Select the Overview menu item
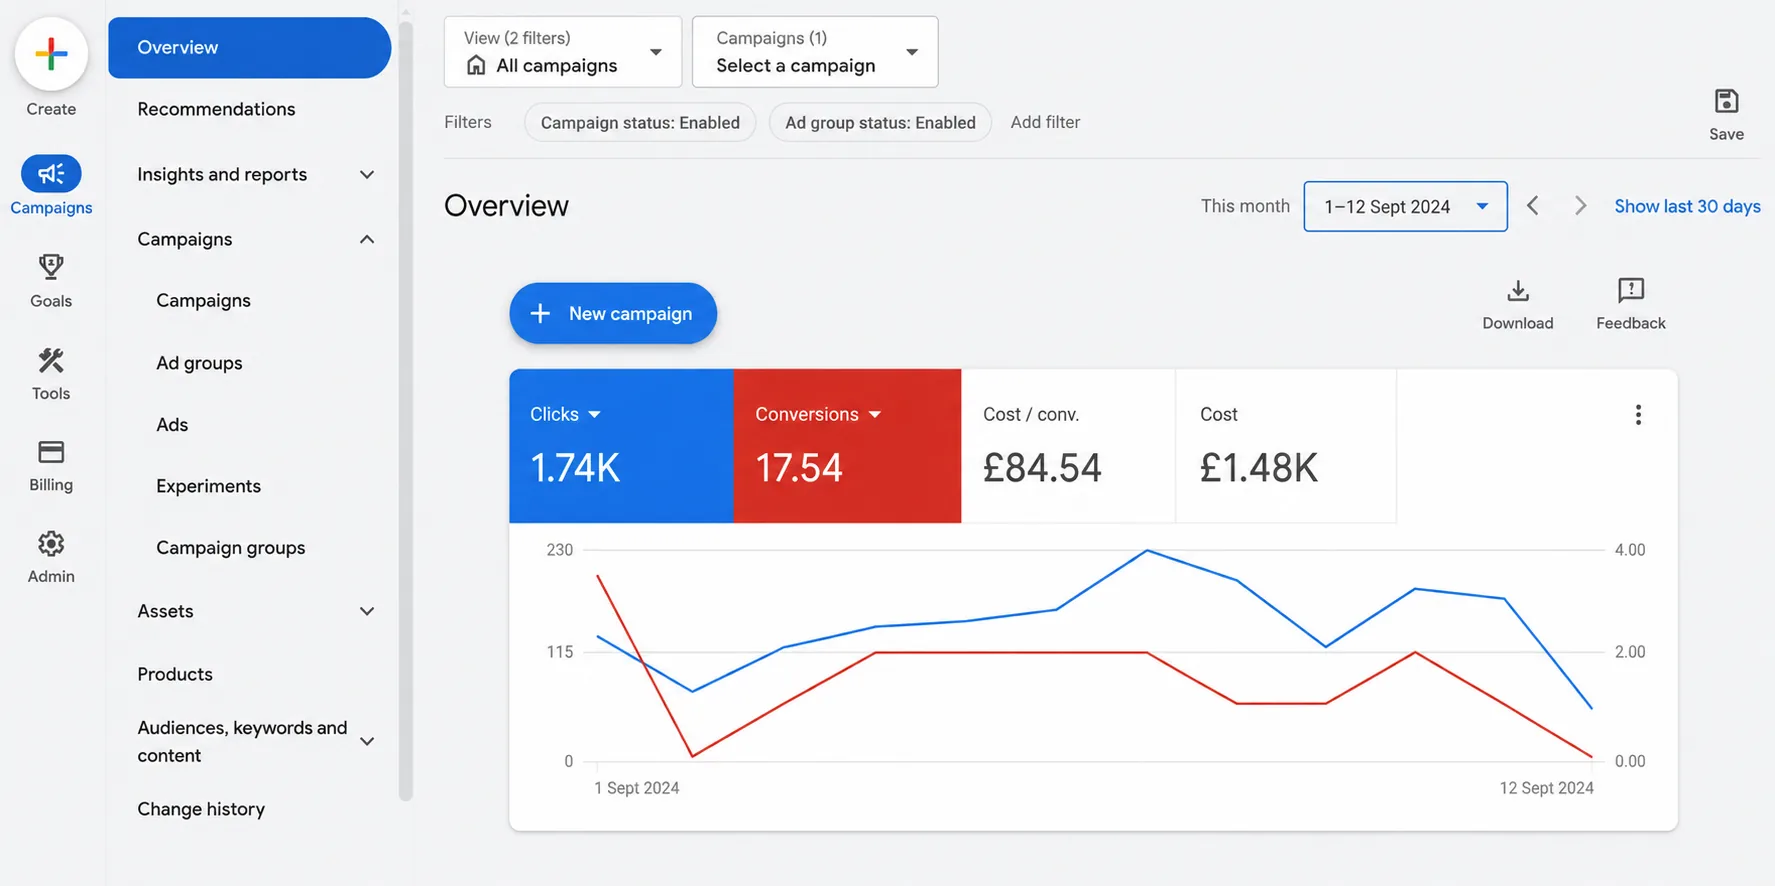This screenshot has height=886, width=1775. (249, 47)
